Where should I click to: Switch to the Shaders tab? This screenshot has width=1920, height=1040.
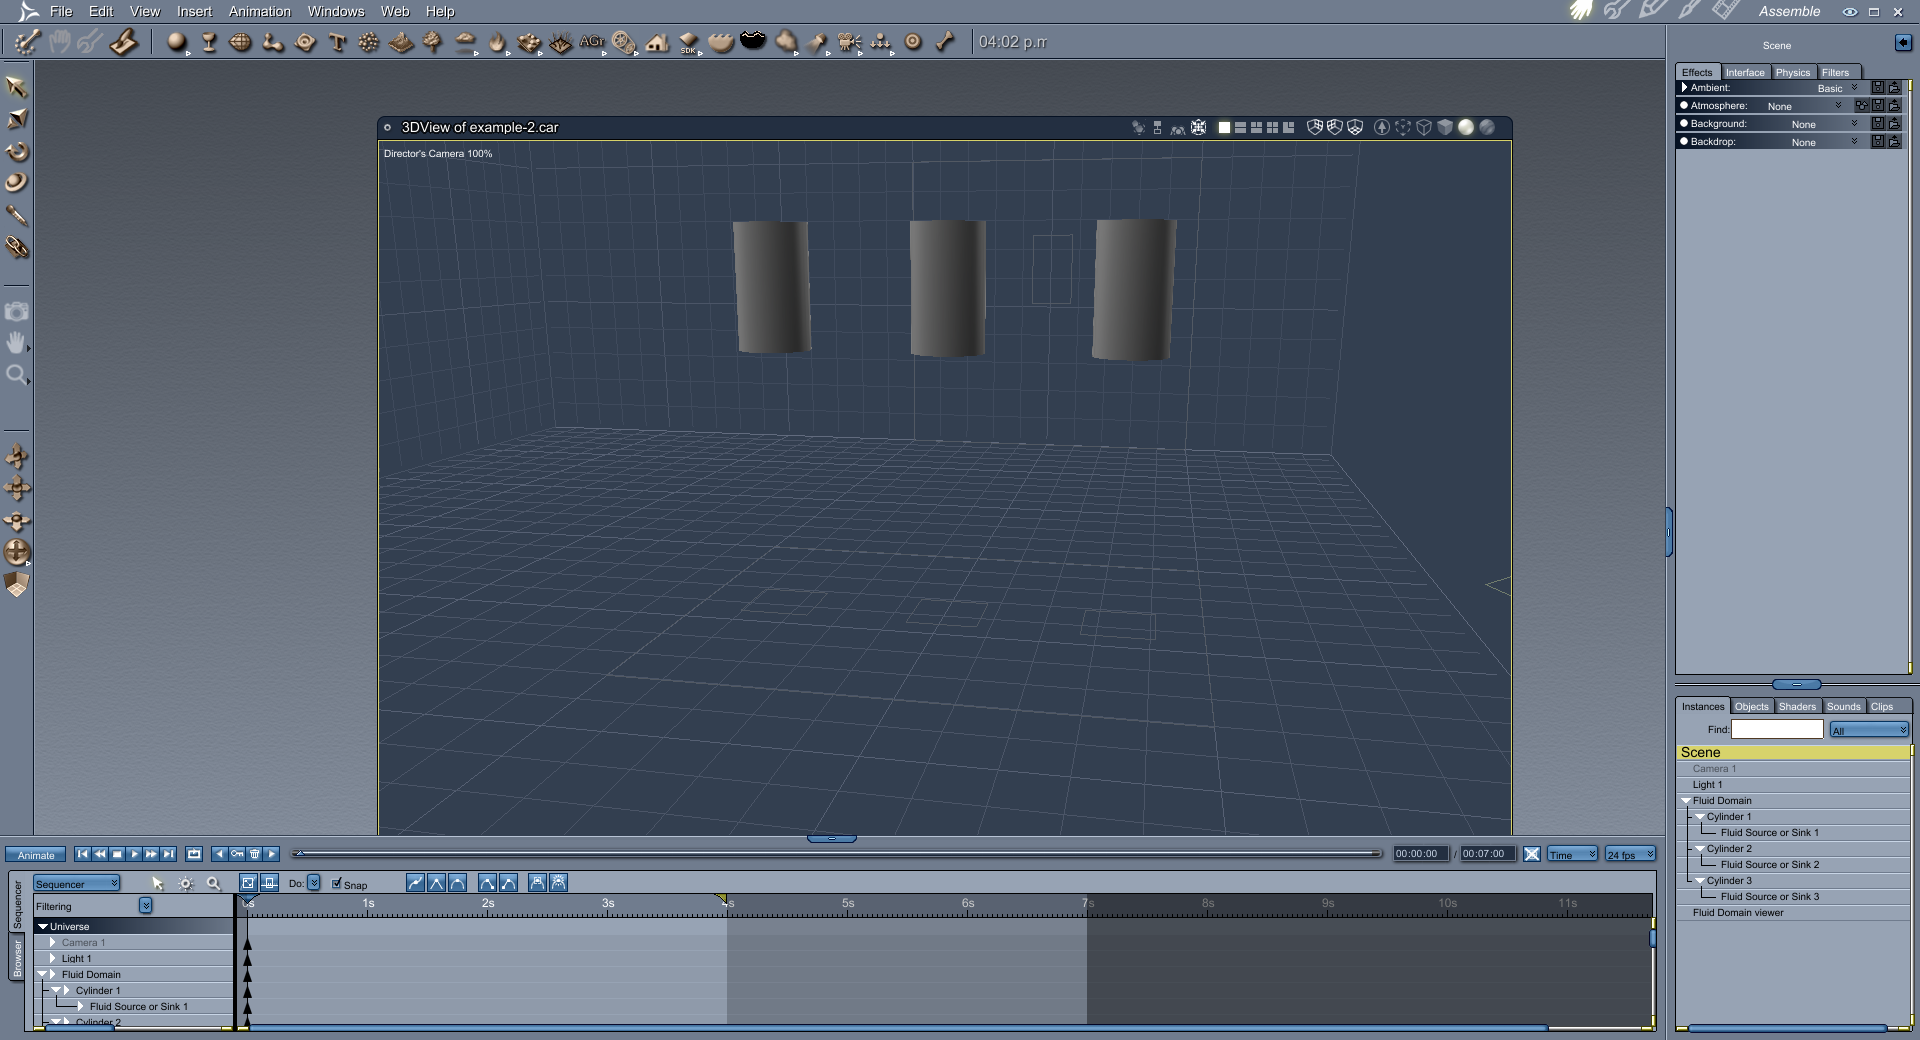tap(1797, 706)
